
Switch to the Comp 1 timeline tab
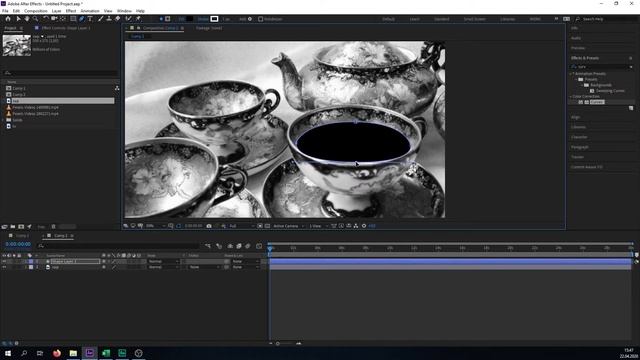pos(22,236)
